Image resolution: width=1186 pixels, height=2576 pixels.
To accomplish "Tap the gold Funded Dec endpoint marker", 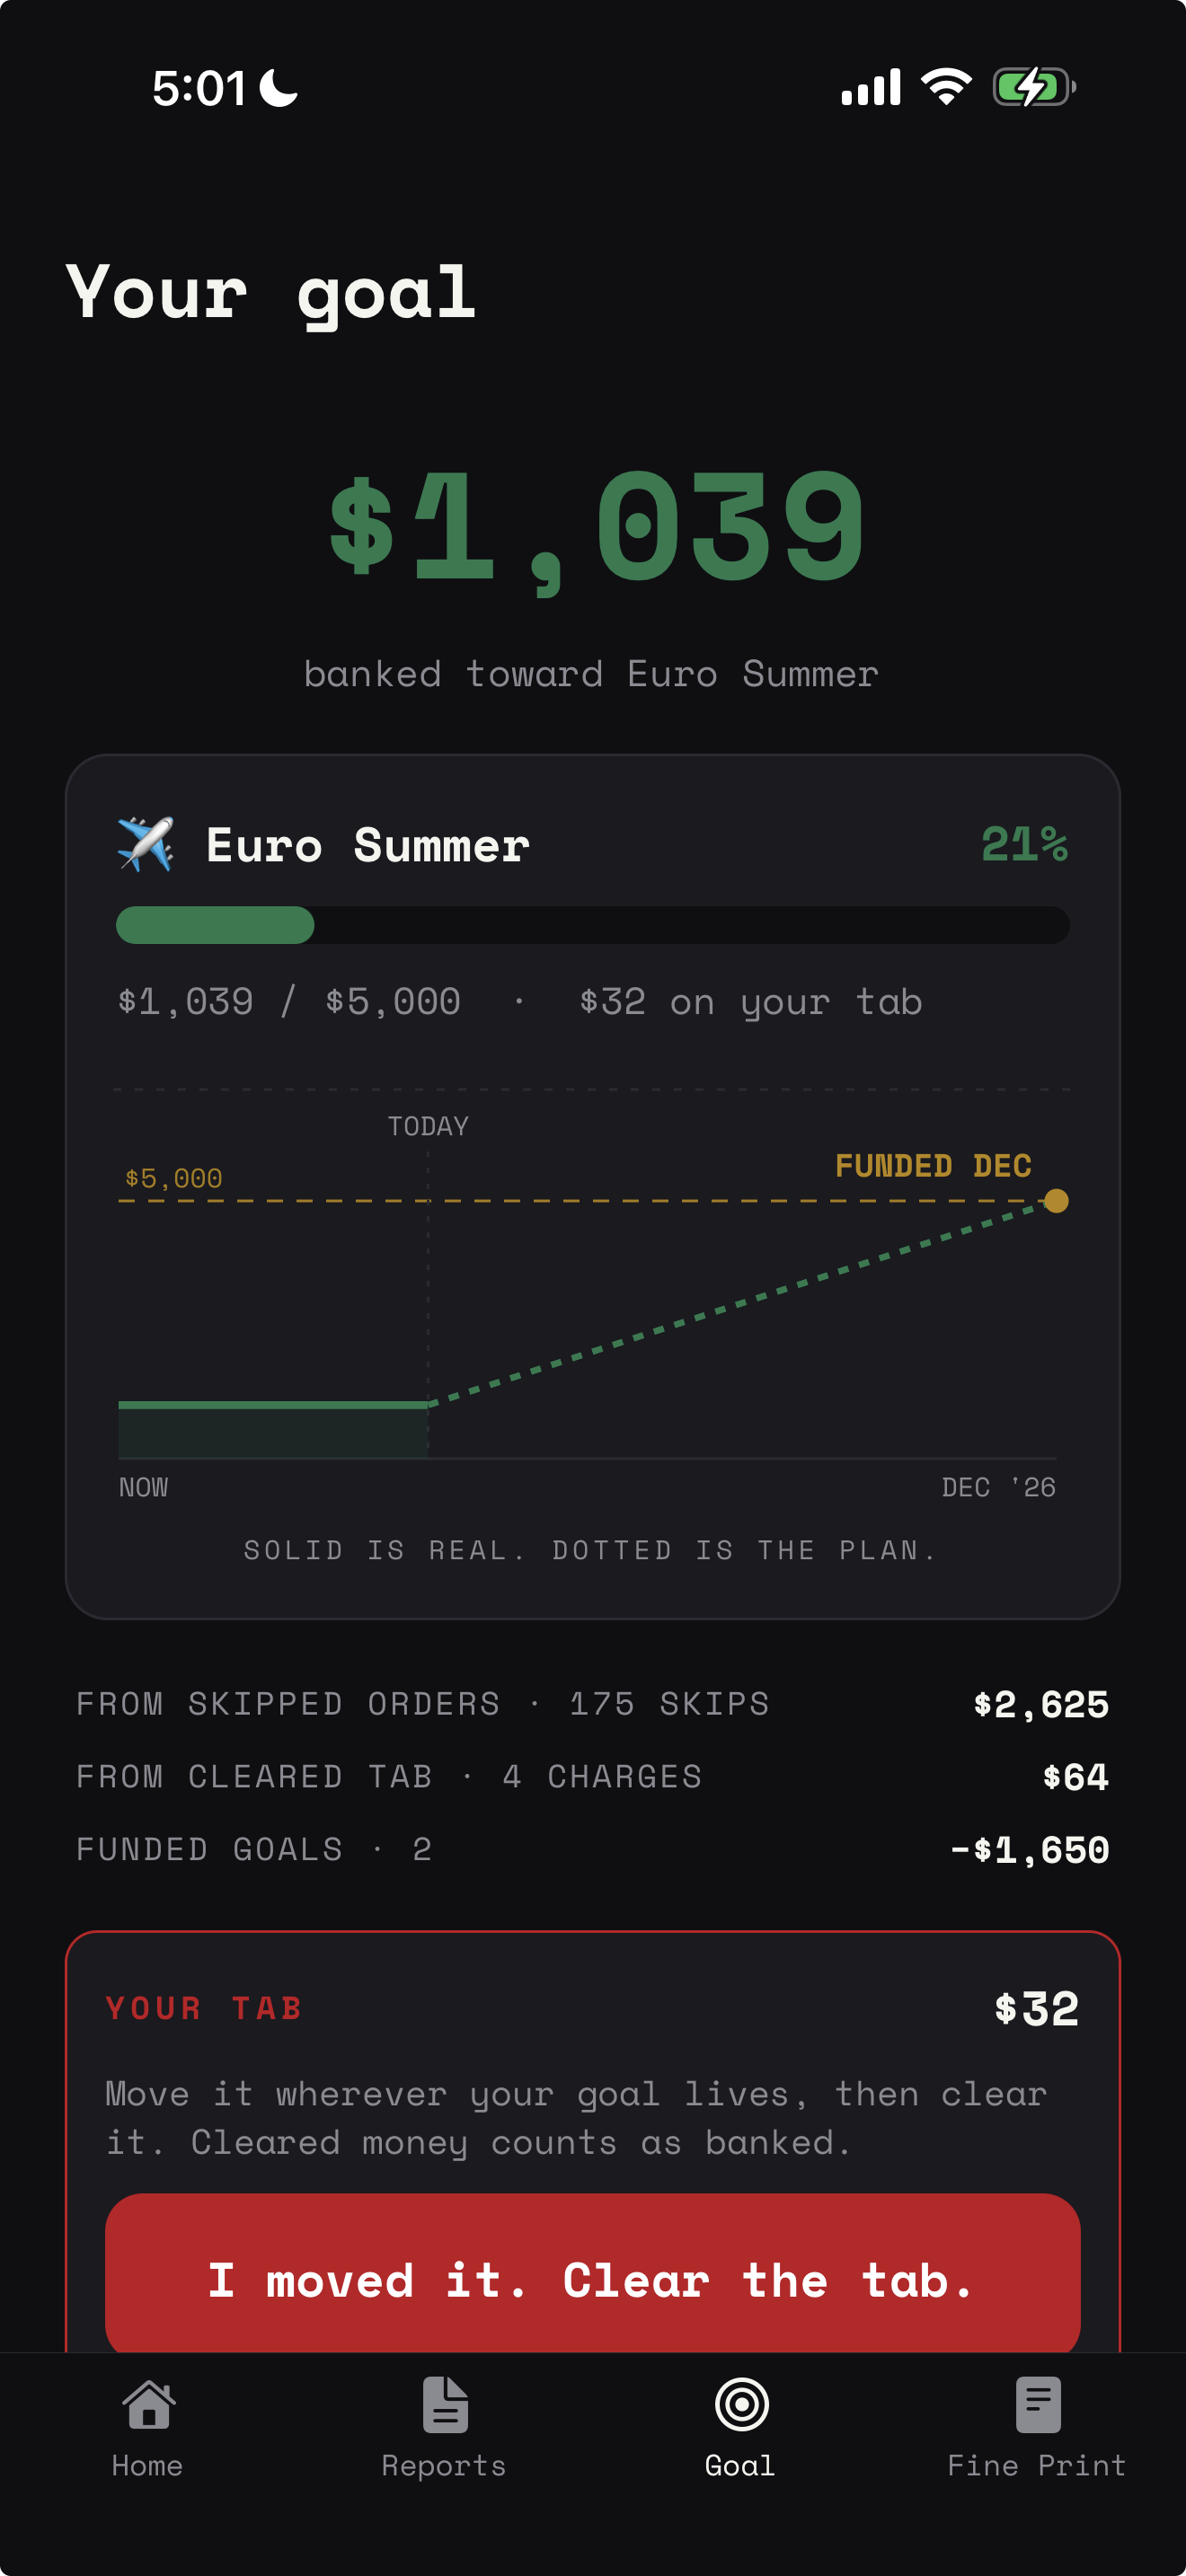I will [1056, 1200].
